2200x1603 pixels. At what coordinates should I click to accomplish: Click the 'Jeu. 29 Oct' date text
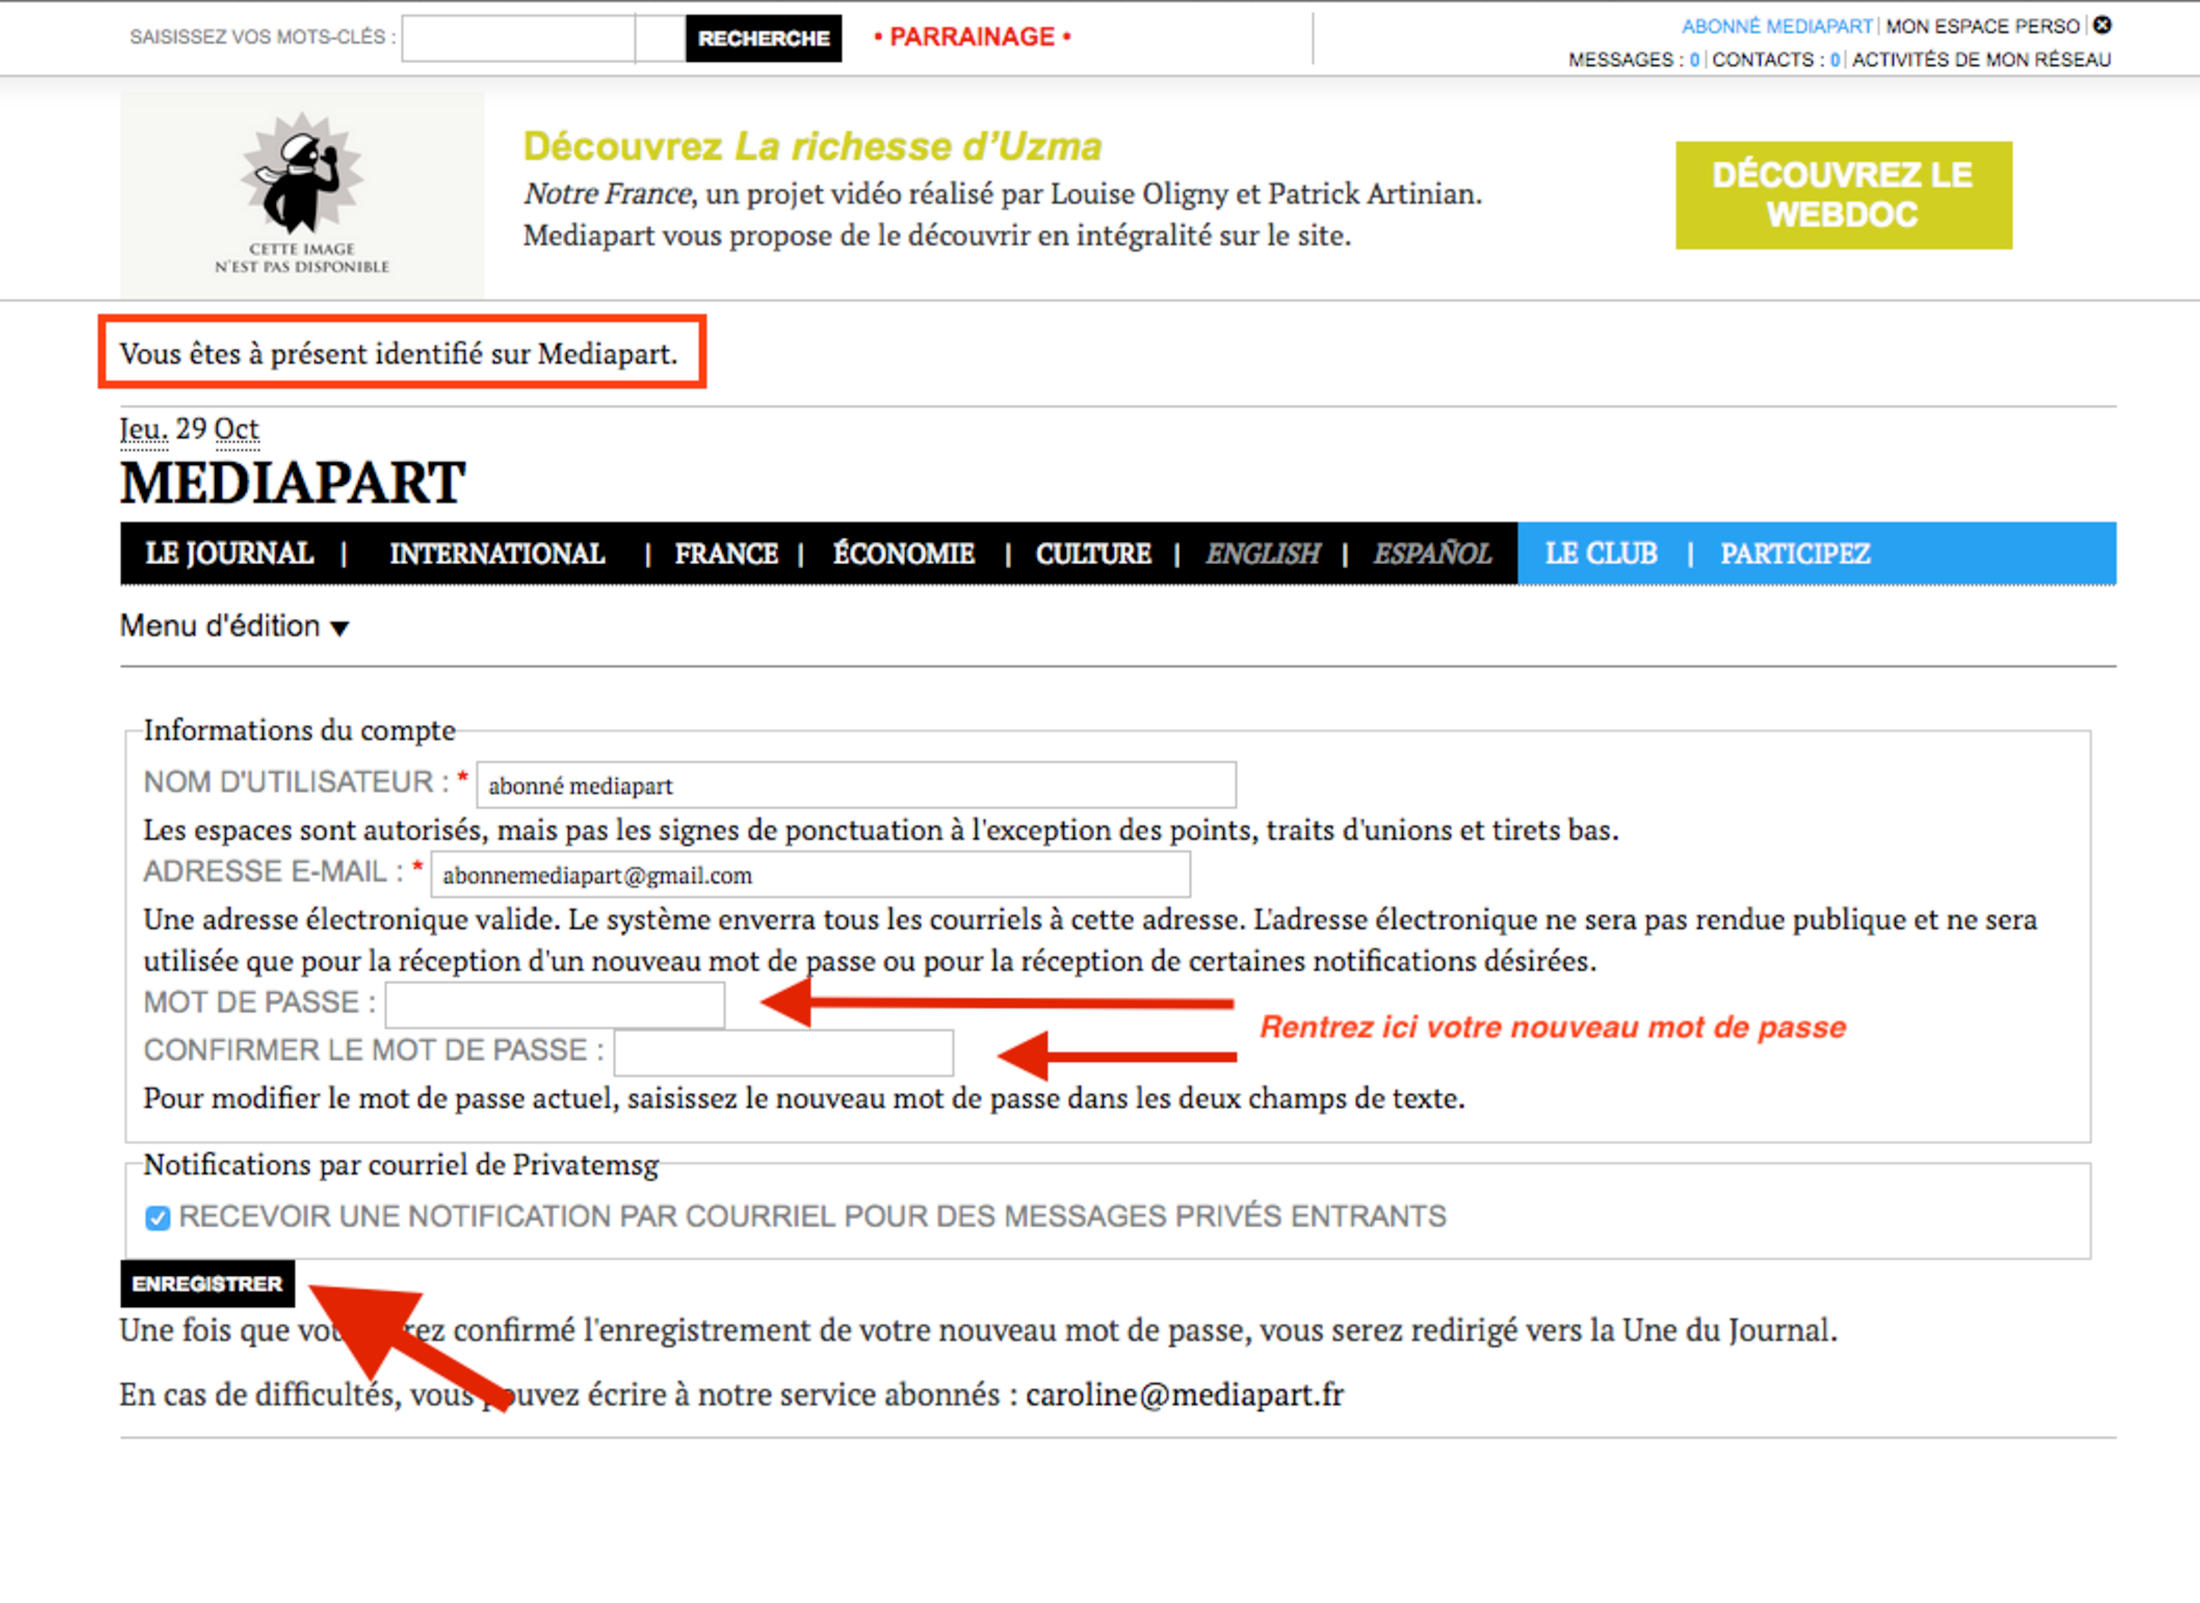pos(189,430)
